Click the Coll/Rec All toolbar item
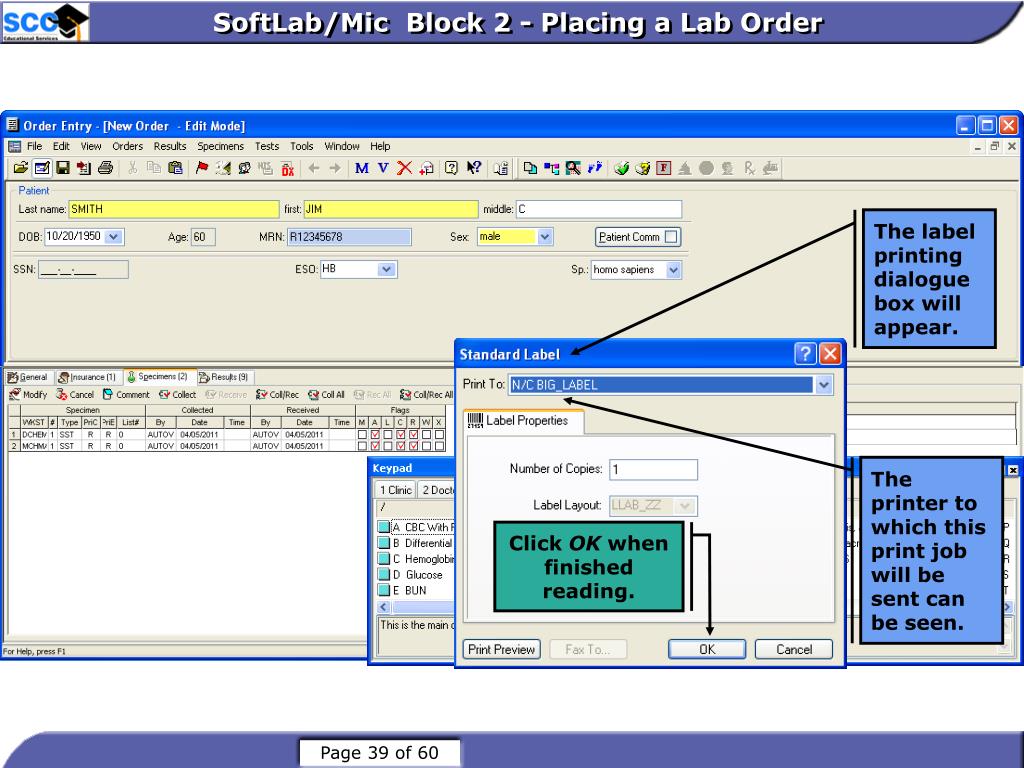 426,394
